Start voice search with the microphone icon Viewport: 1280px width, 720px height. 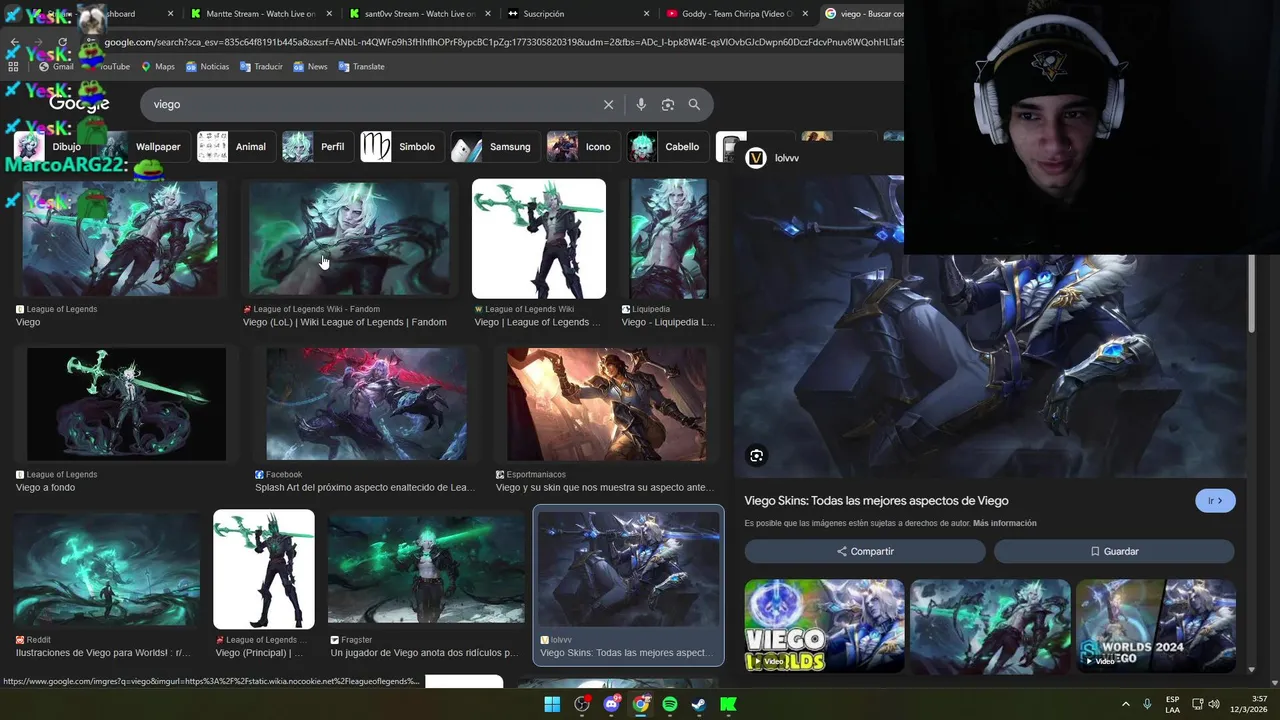click(x=641, y=104)
